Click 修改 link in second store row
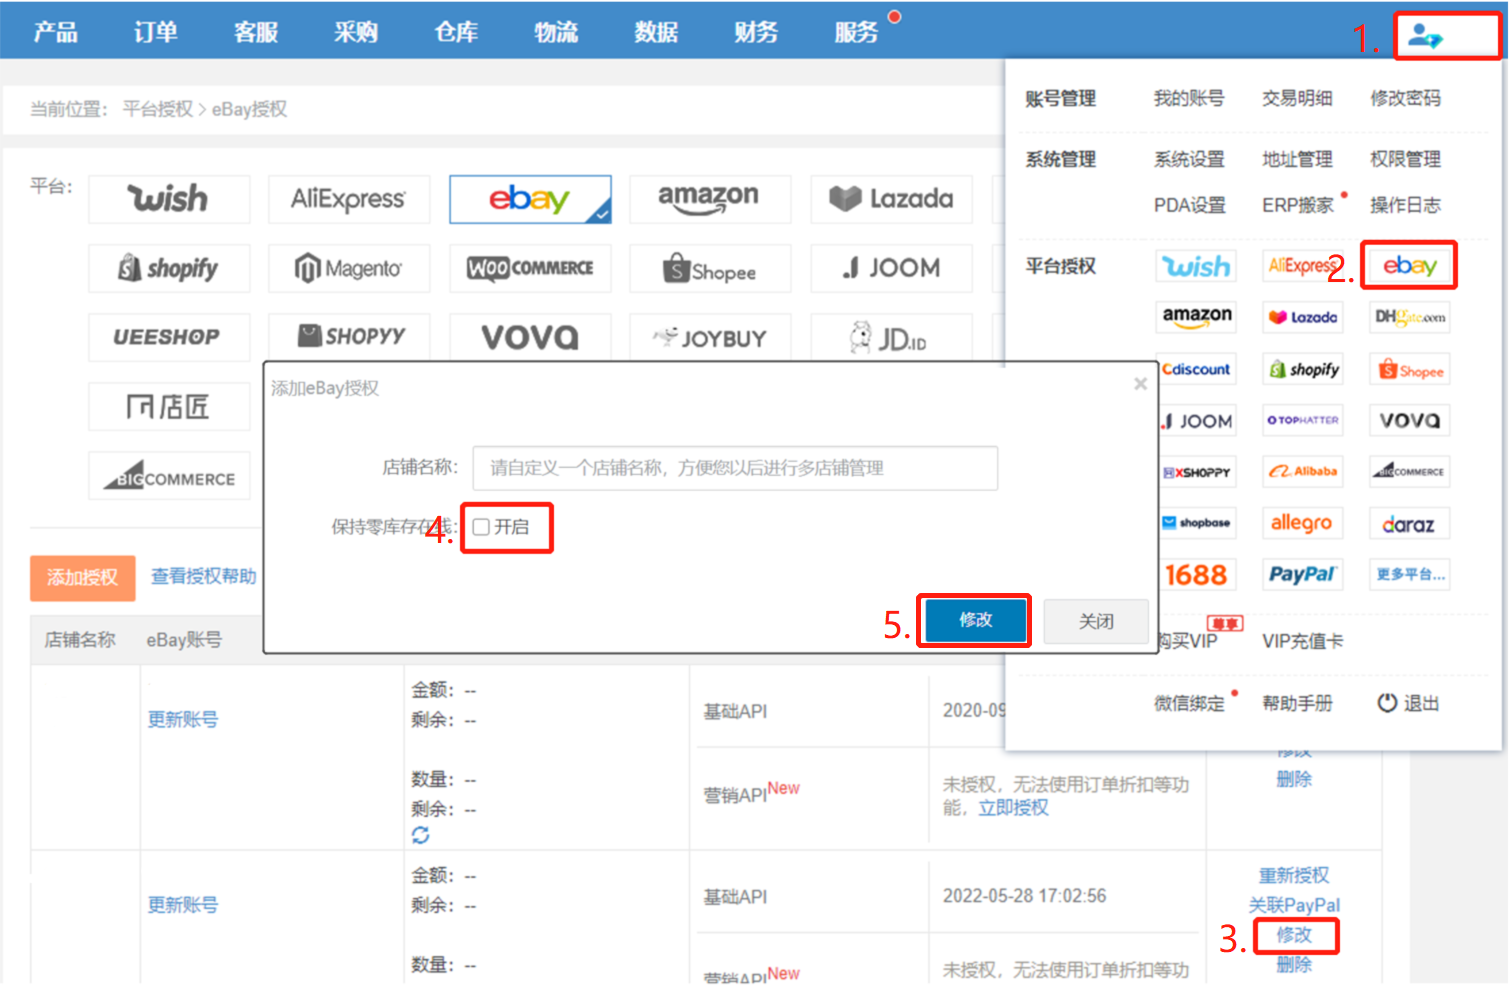The image size is (1511, 986). pos(1294,935)
